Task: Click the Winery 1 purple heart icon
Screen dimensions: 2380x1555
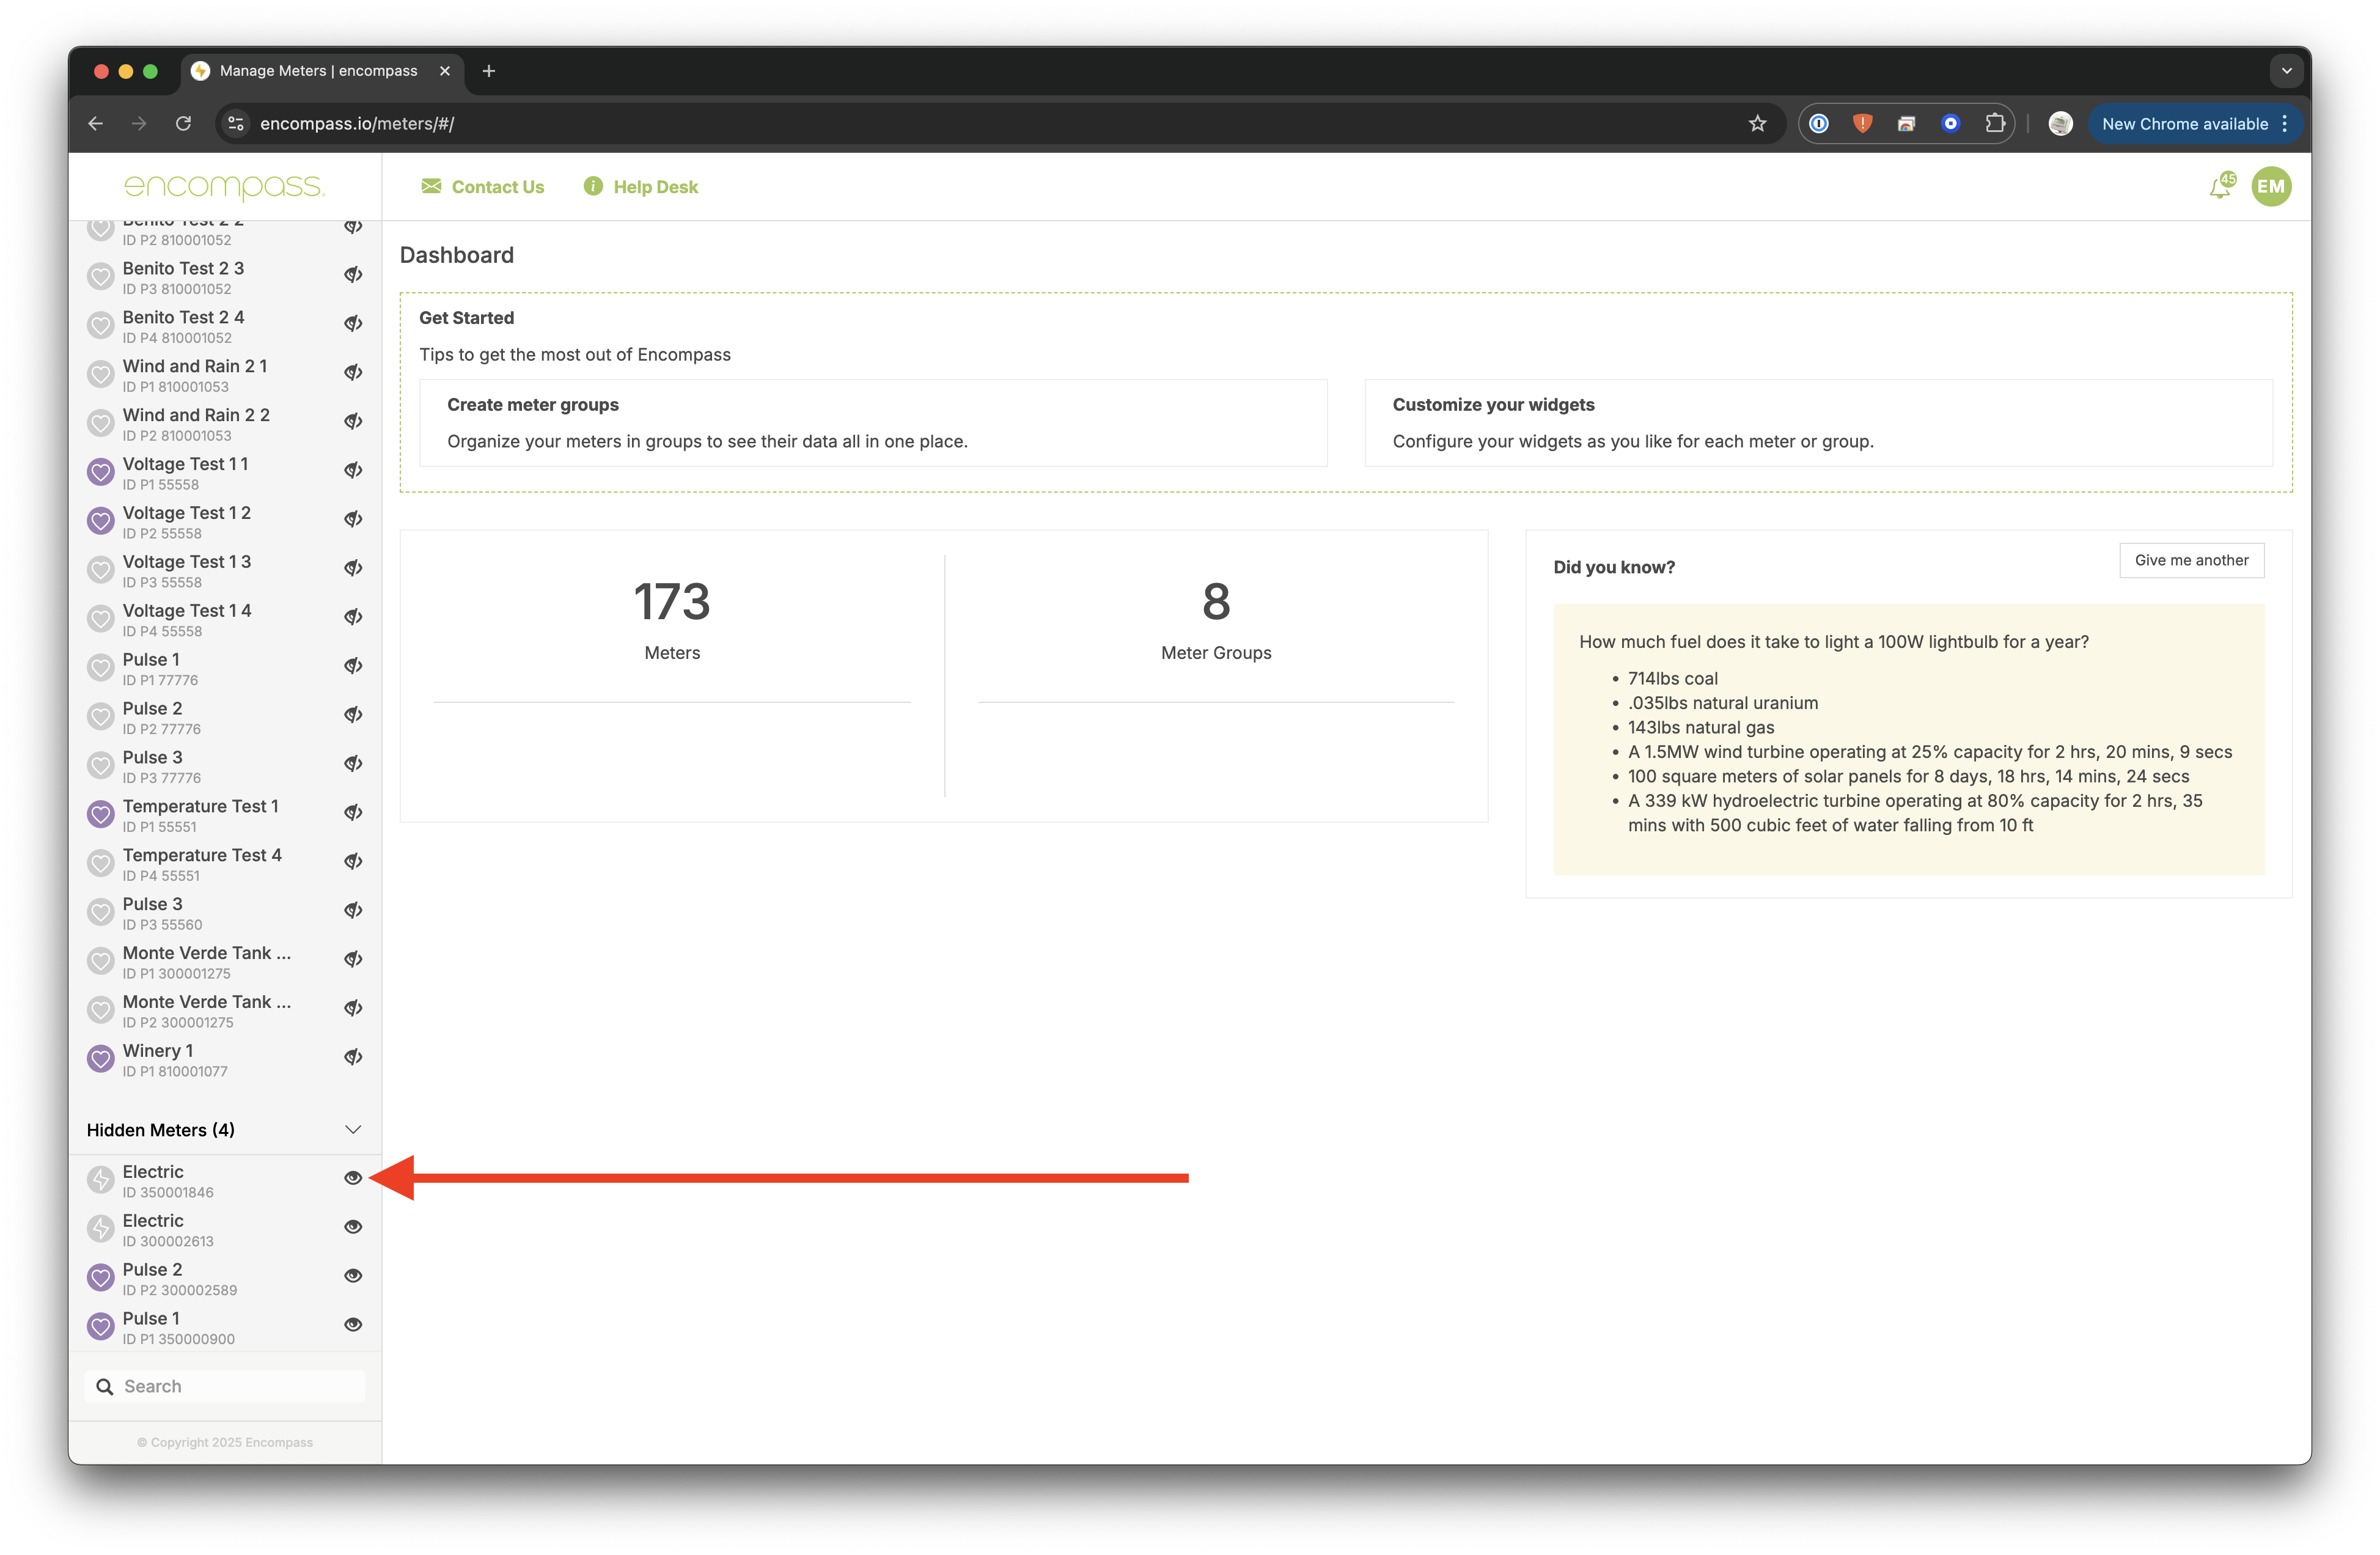Action: pos(101,1059)
